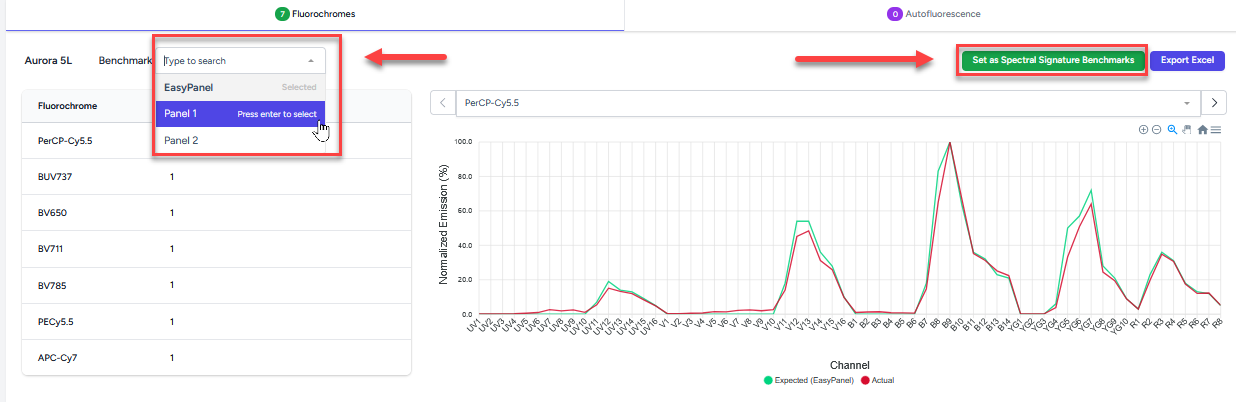Click Set as Spectral Signature Benchmarks
Image resolution: width=1236 pixels, height=402 pixels.
(x=1053, y=60)
